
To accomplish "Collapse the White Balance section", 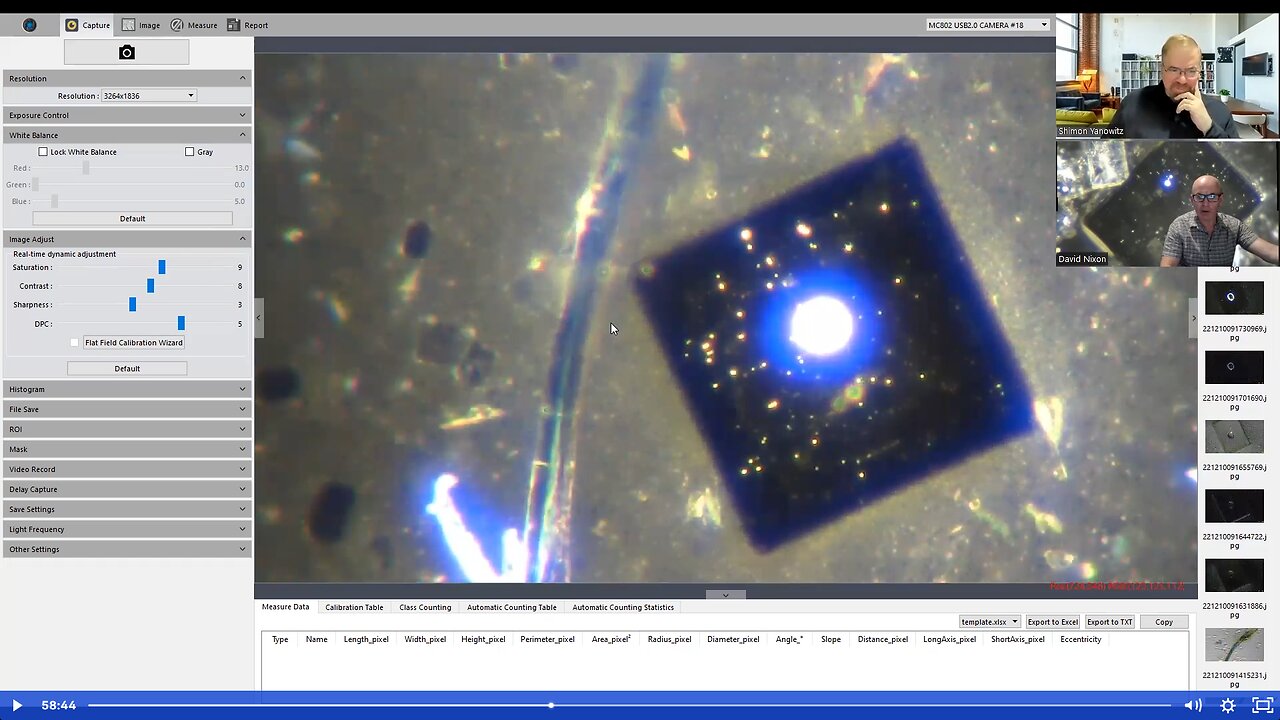I will pos(126,135).
